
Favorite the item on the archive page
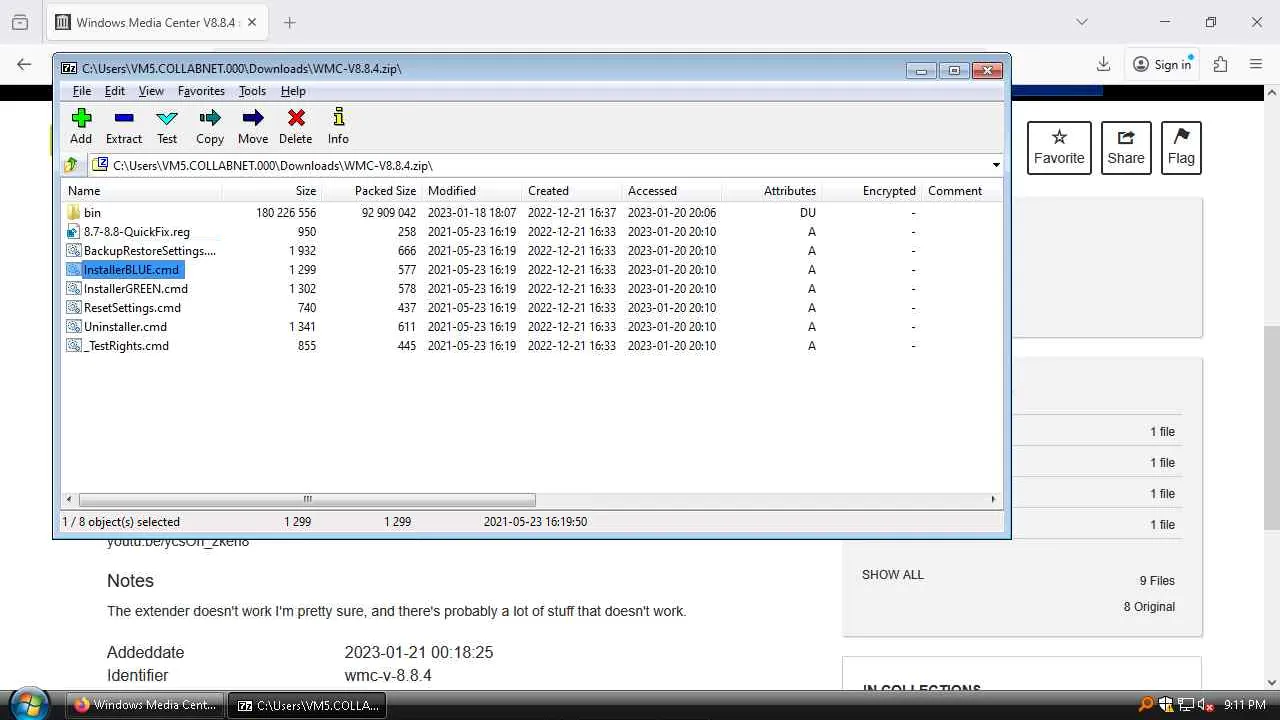point(1059,148)
